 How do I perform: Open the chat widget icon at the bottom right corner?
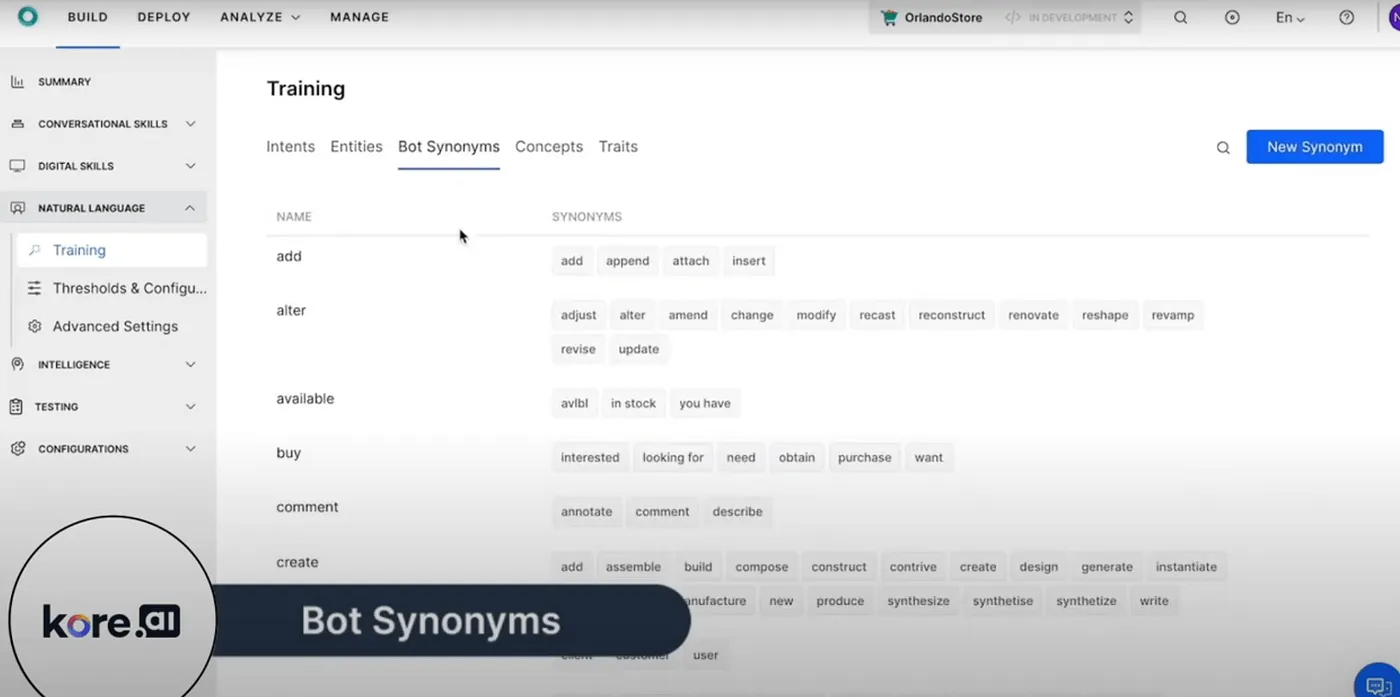pyautogui.click(x=1378, y=687)
